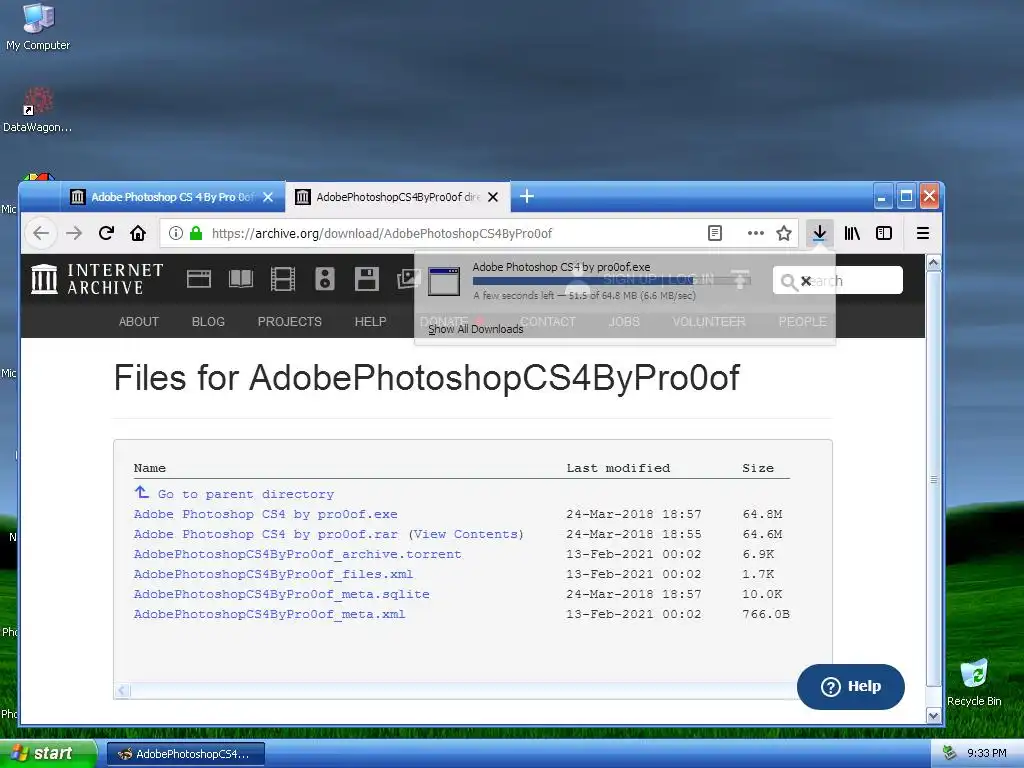1024x768 pixels.
Task: Toggle the sidebar view icon
Action: click(x=884, y=233)
